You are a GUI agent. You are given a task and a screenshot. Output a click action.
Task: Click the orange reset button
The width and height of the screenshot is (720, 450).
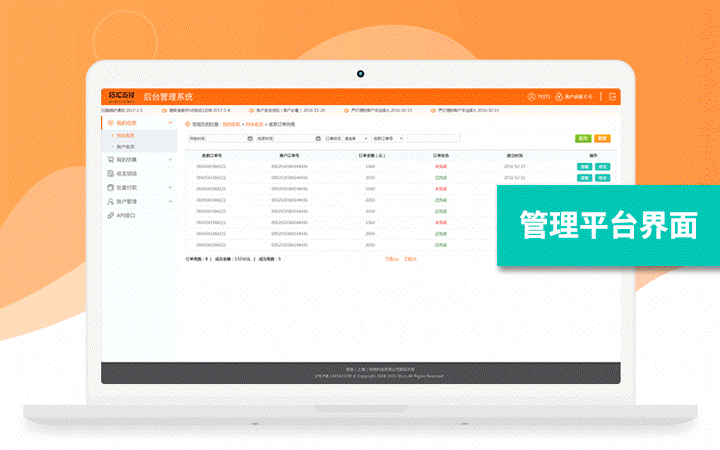pos(602,138)
